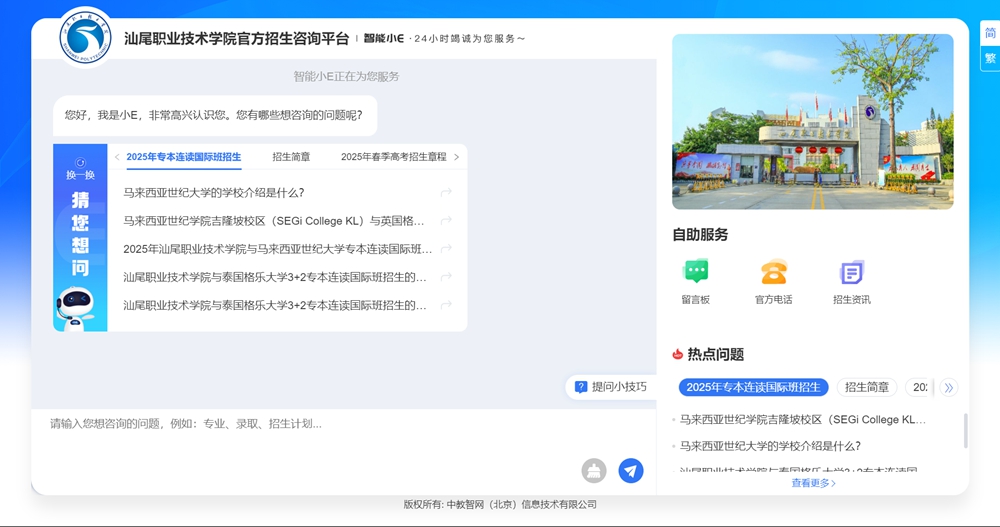Click the 留言板 message board icon

[x=695, y=272]
